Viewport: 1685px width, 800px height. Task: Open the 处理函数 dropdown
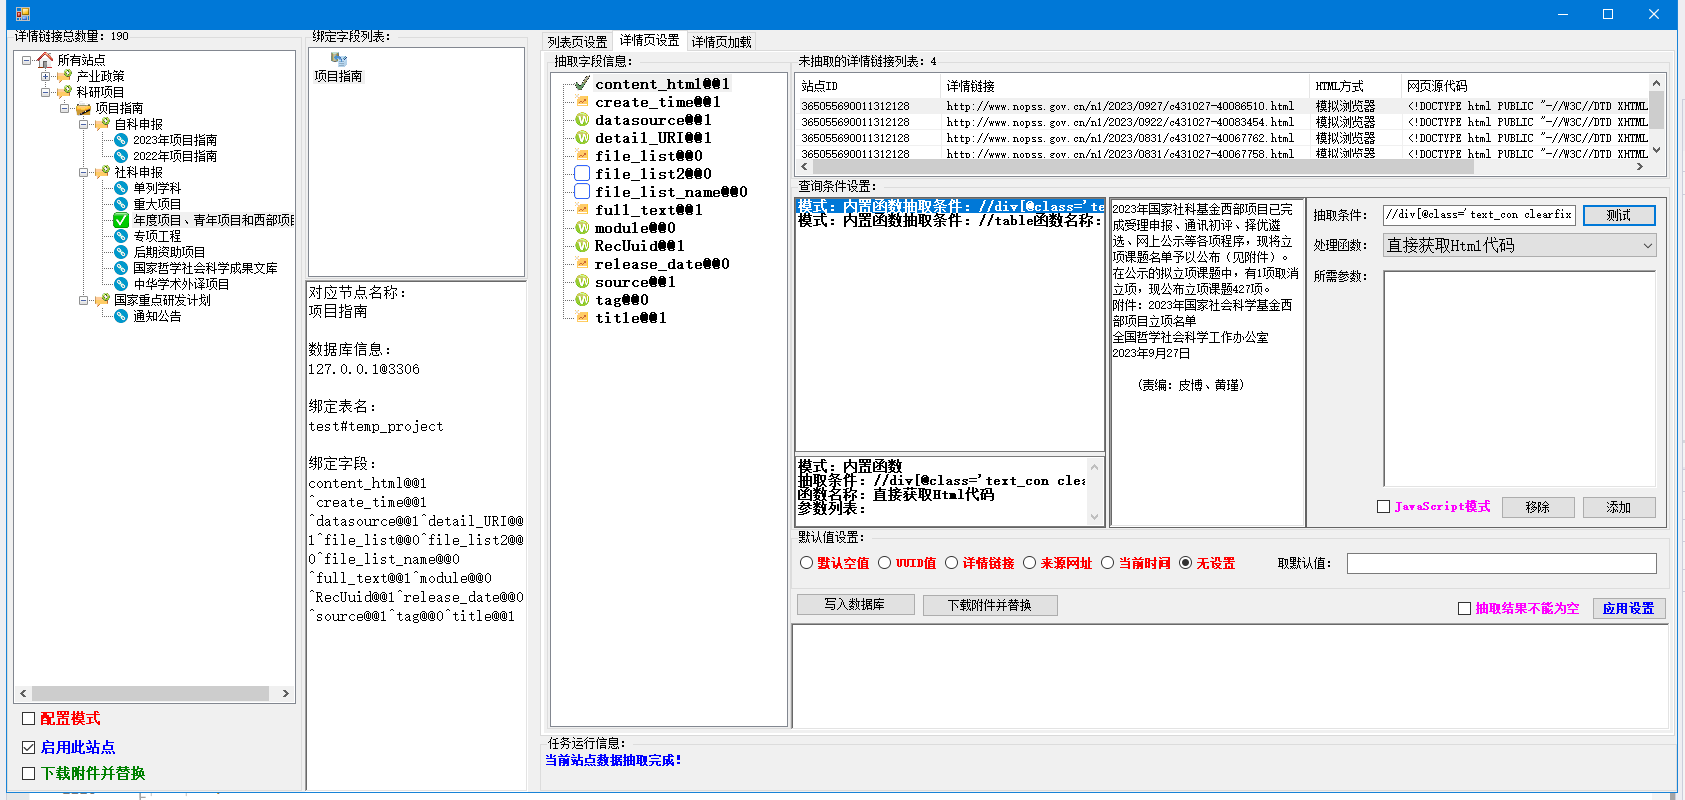click(x=1647, y=245)
